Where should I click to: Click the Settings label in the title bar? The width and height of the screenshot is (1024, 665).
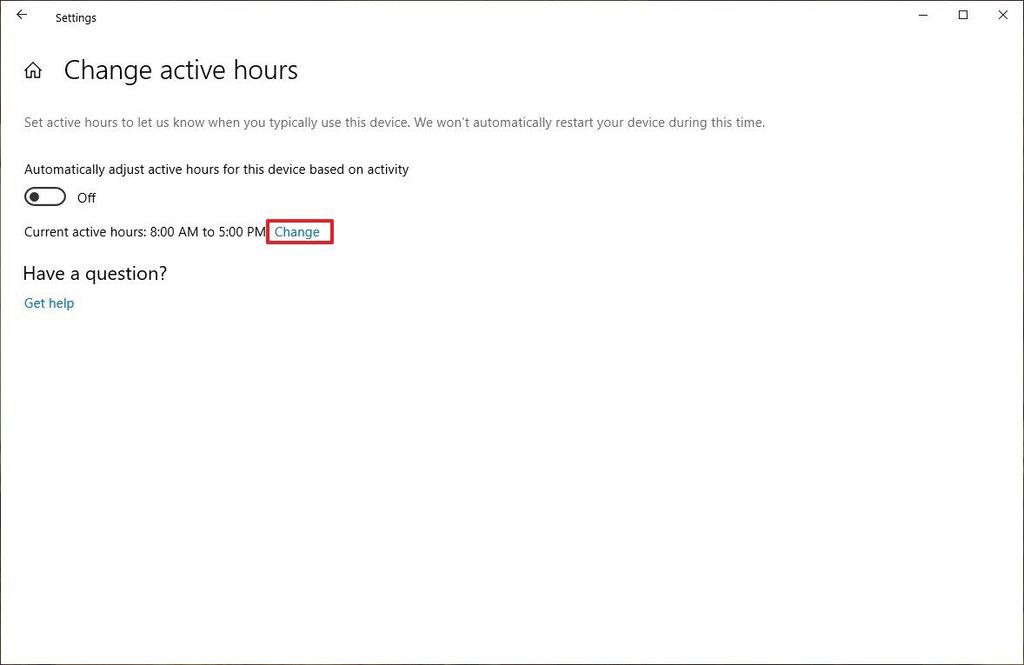(75, 17)
